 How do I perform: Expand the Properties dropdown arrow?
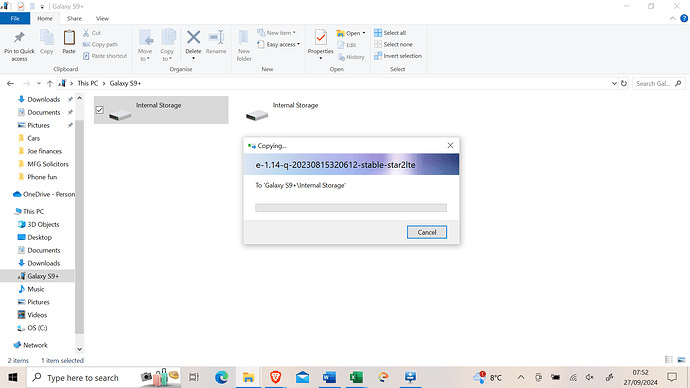[321, 58]
